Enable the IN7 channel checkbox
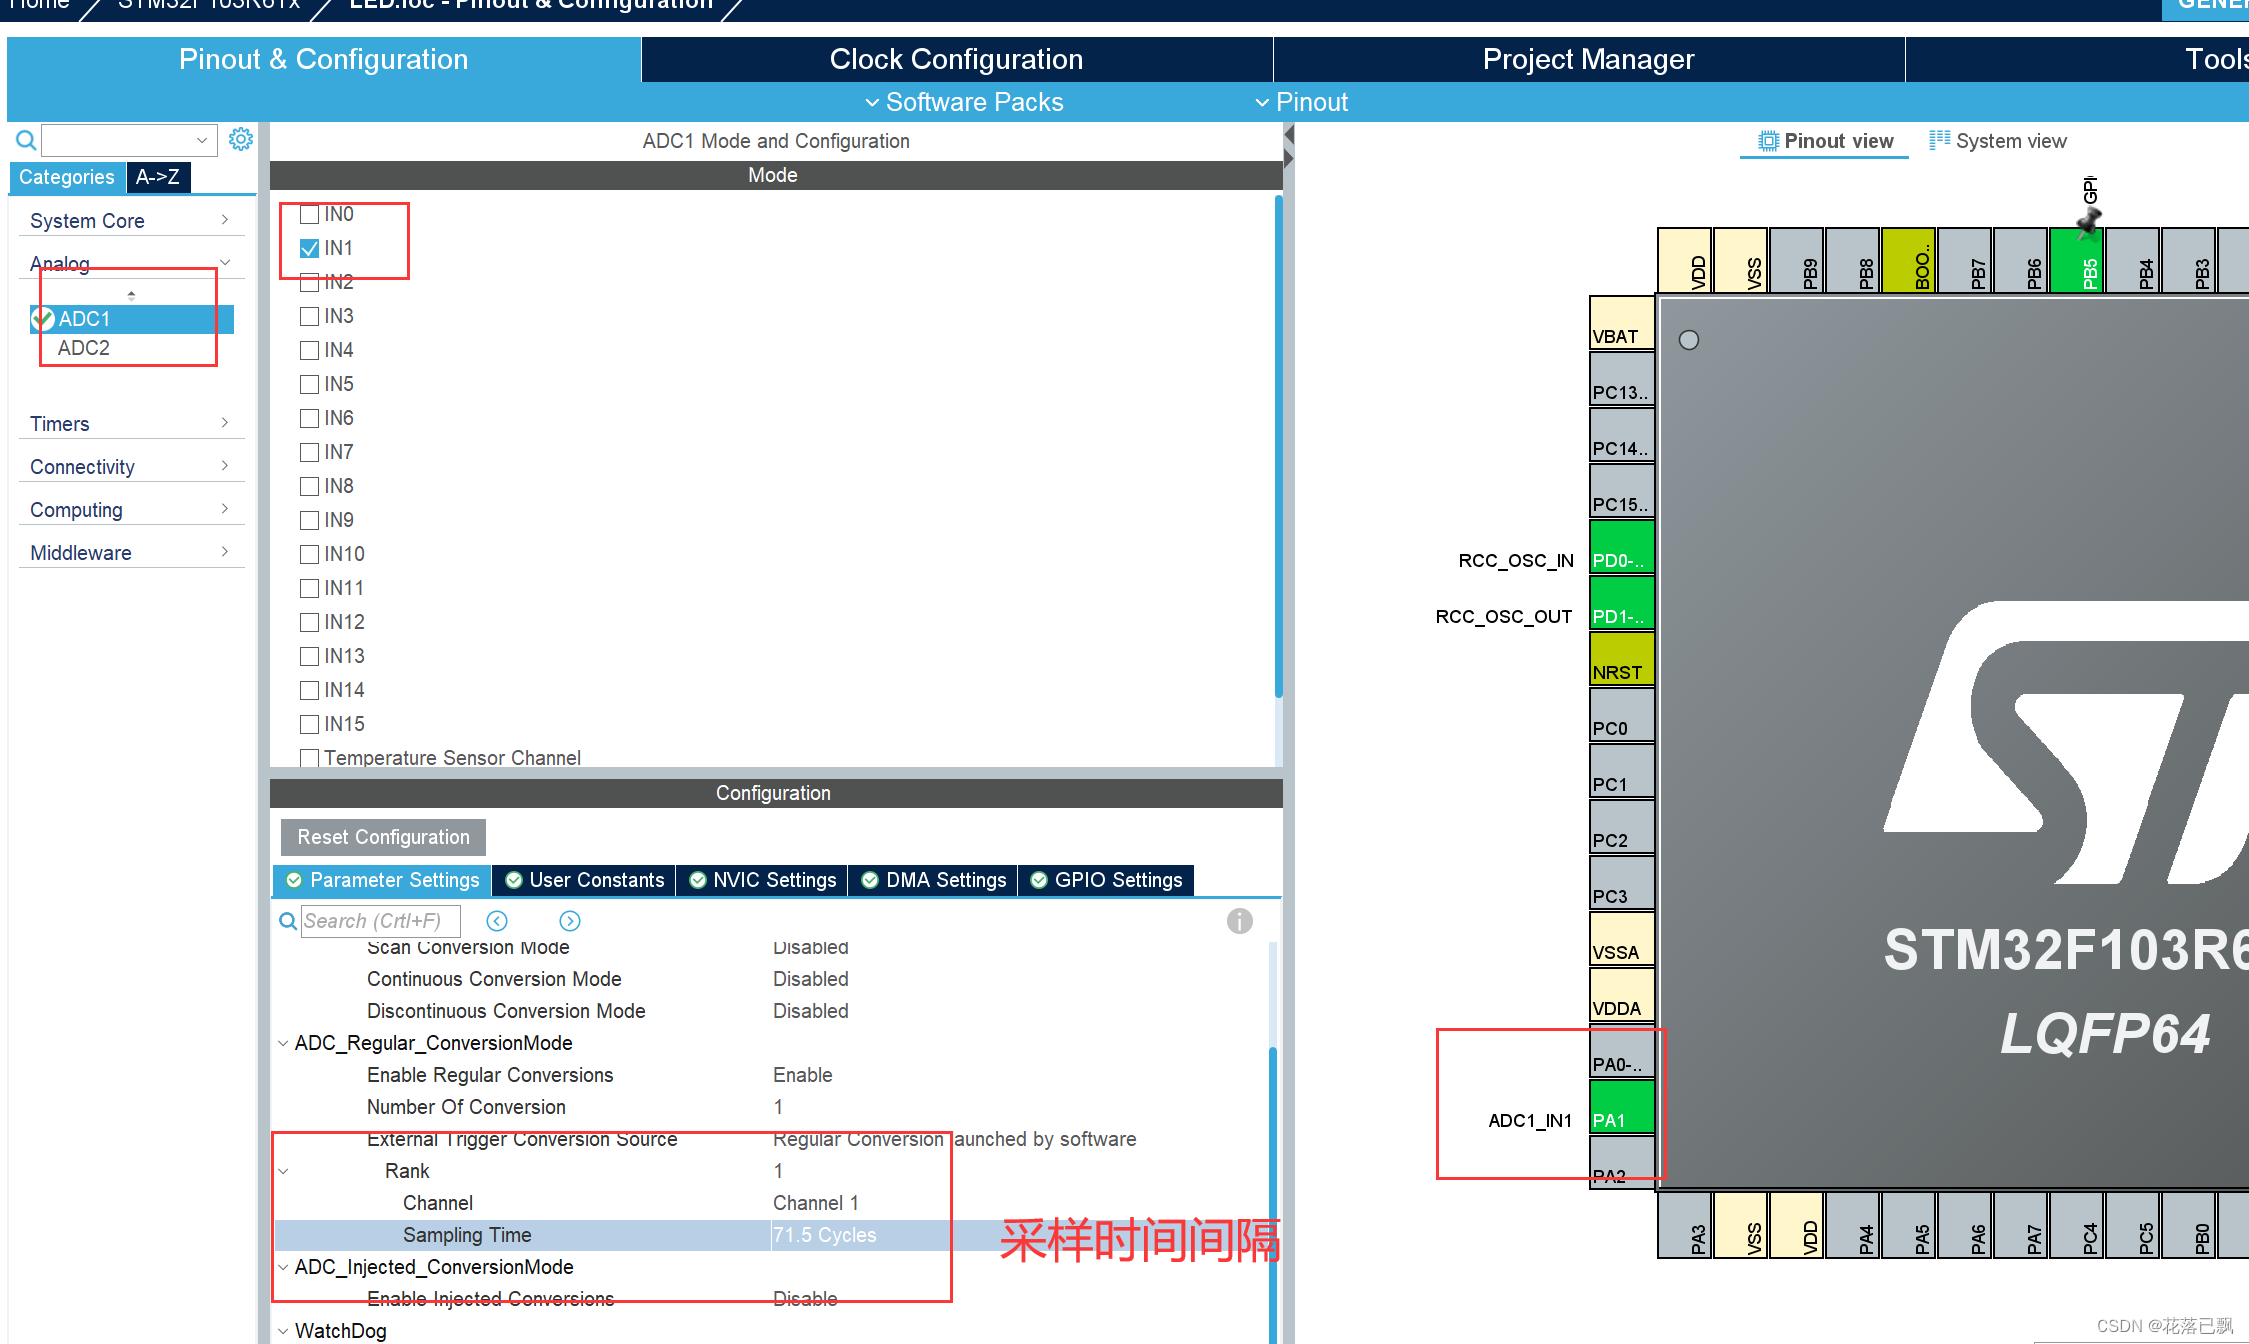Viewport: 2249px width, 1344px height. click(x=310, y=452)
